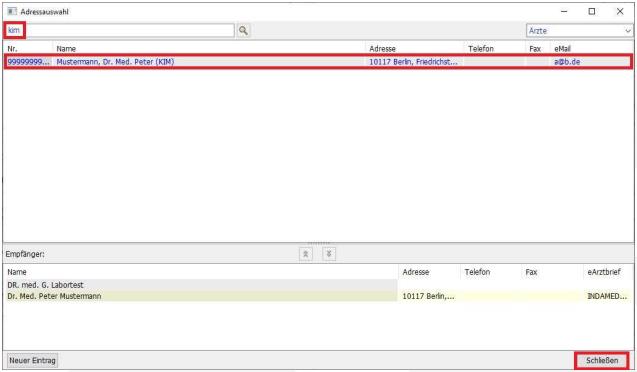
Task: Click the INDAMED... eArztbrief cell
Action: [607, 296]
